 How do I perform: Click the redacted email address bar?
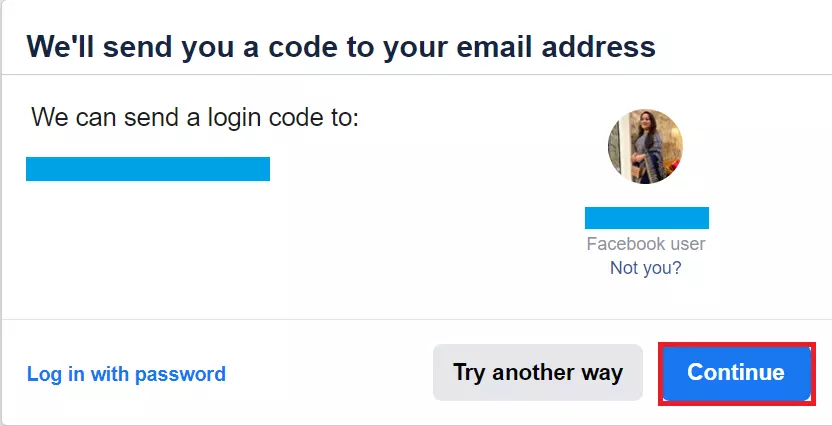pyautogui.click(x=148, y=169)
